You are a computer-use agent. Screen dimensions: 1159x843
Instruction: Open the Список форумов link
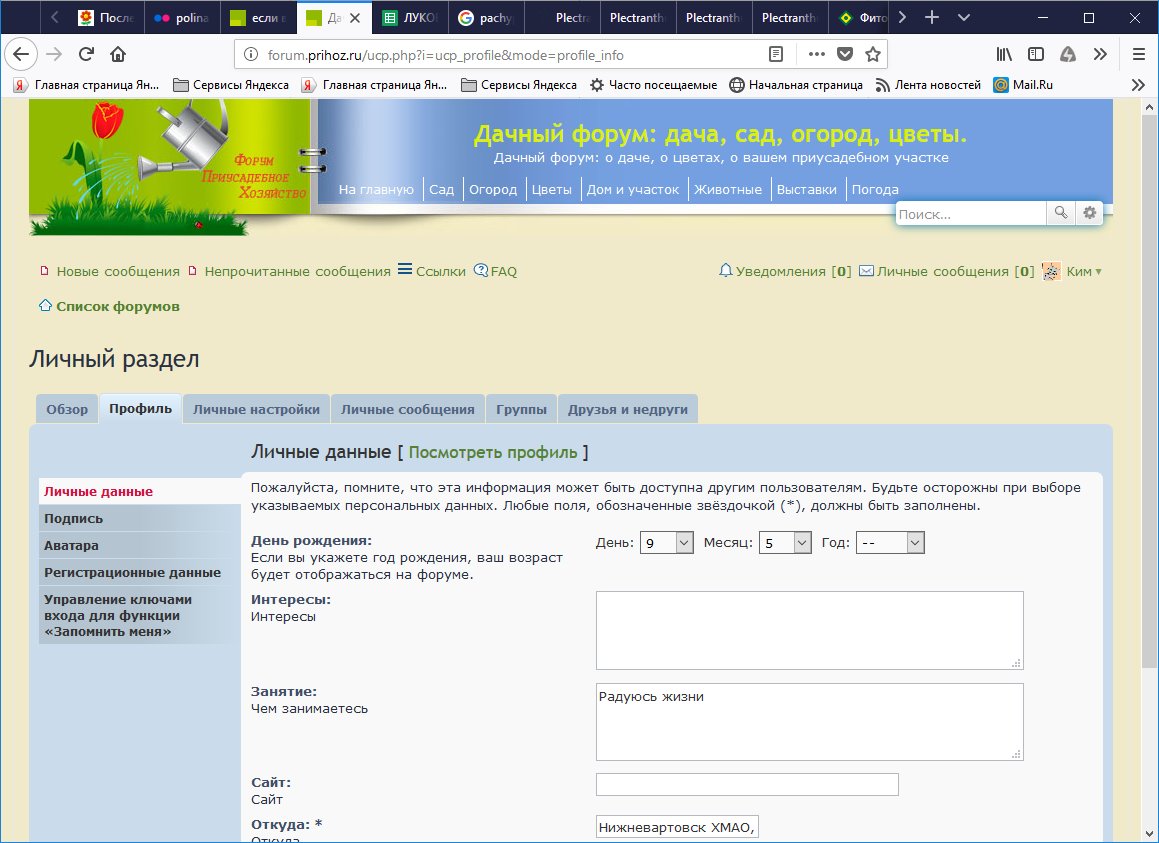(117, 306)
